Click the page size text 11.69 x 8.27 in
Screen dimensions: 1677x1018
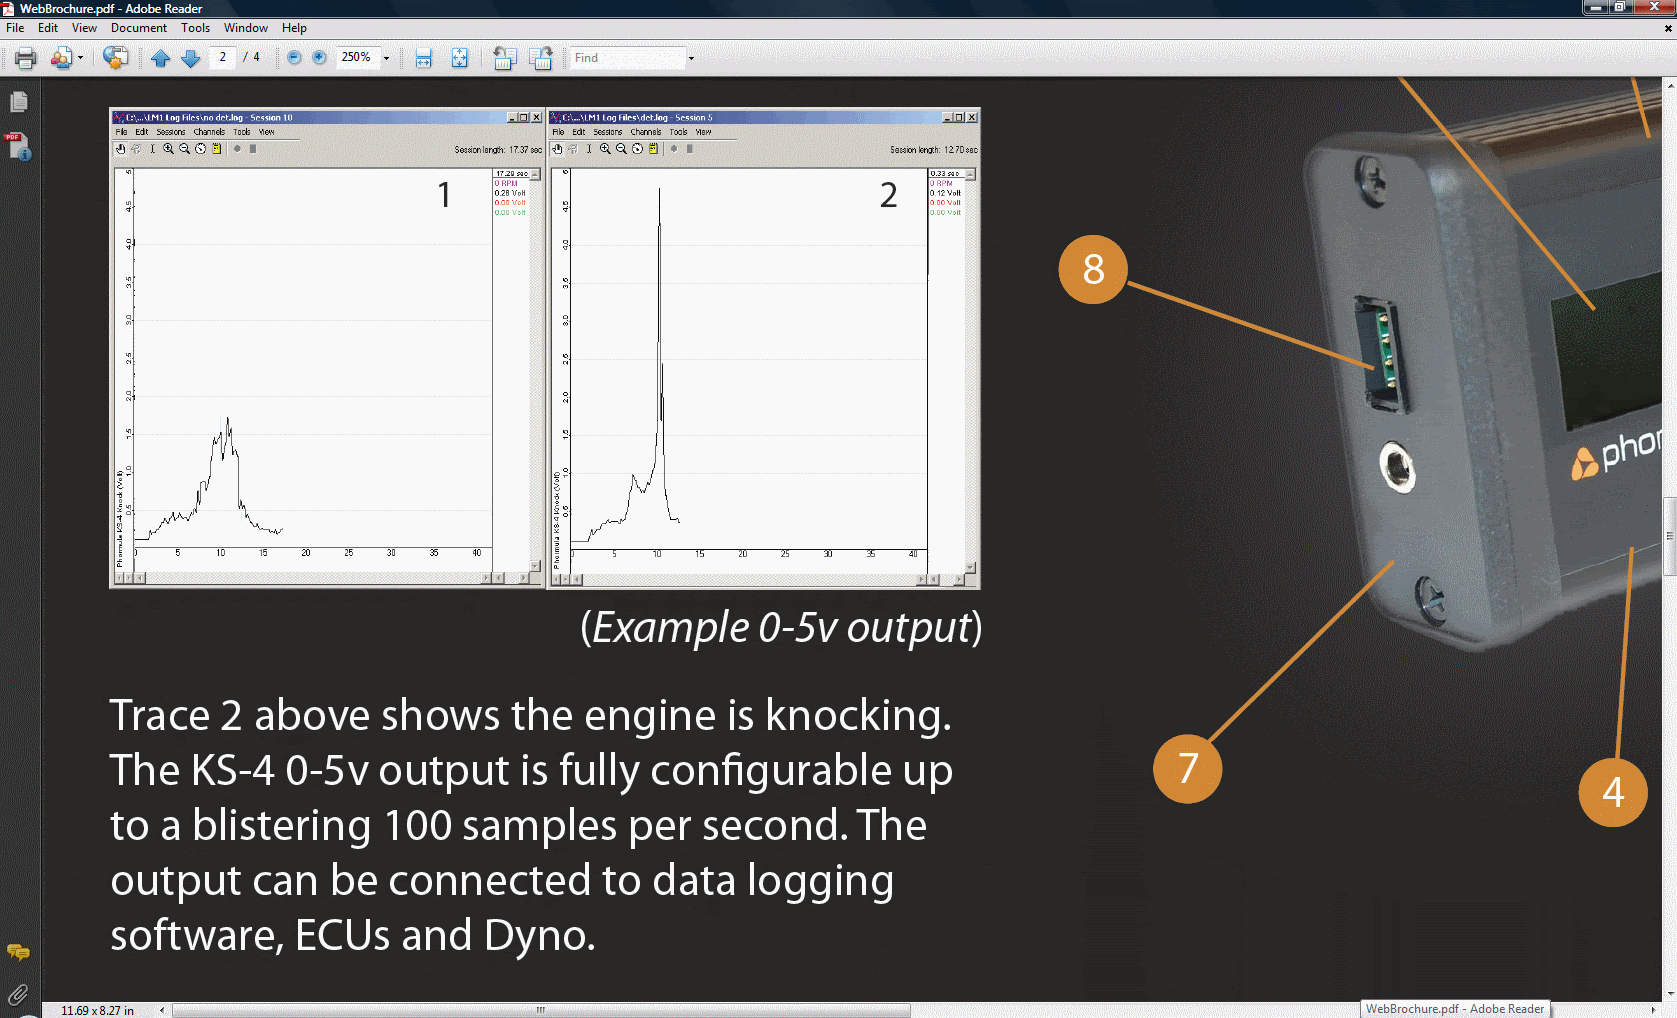pos(97,1010)
